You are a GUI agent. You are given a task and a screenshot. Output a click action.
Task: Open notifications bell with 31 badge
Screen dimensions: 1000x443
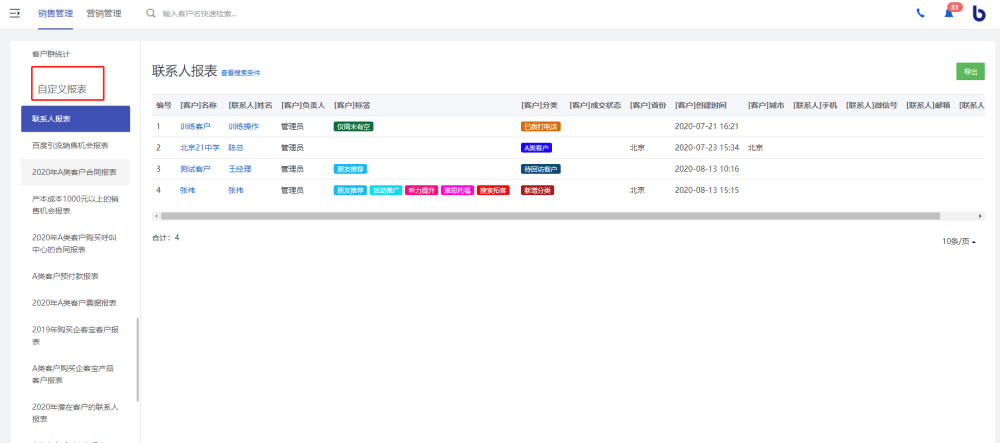[x=949, y=14]
